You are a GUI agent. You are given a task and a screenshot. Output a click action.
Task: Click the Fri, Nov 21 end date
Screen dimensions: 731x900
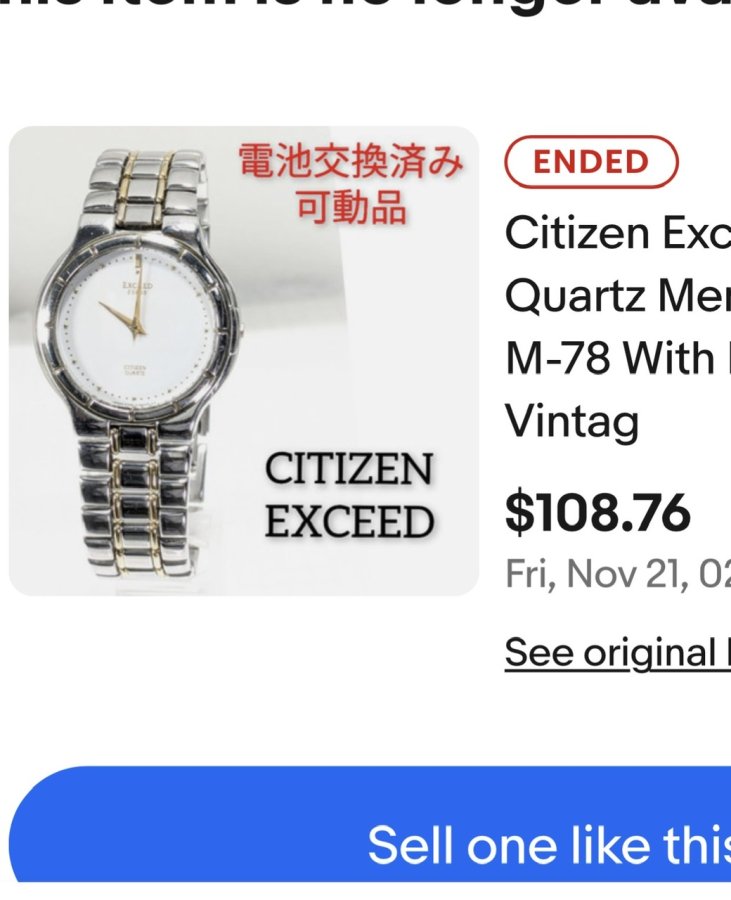coord(618,573)
